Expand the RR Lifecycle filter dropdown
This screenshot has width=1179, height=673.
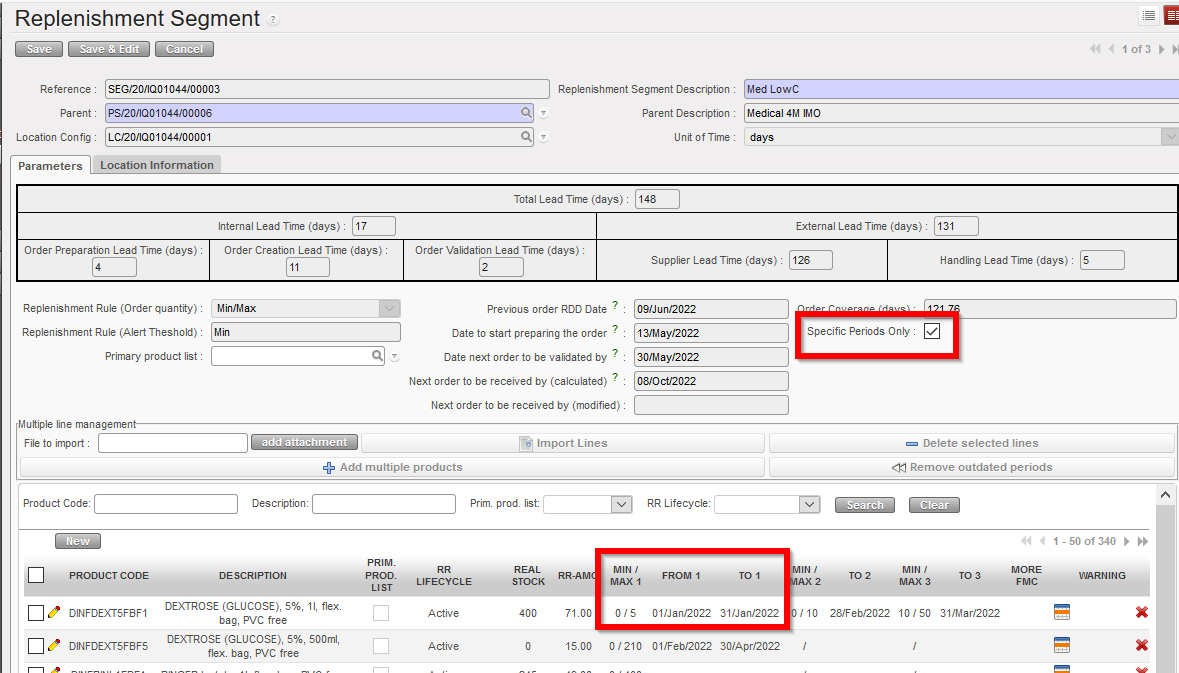click(x=810, y=505)
